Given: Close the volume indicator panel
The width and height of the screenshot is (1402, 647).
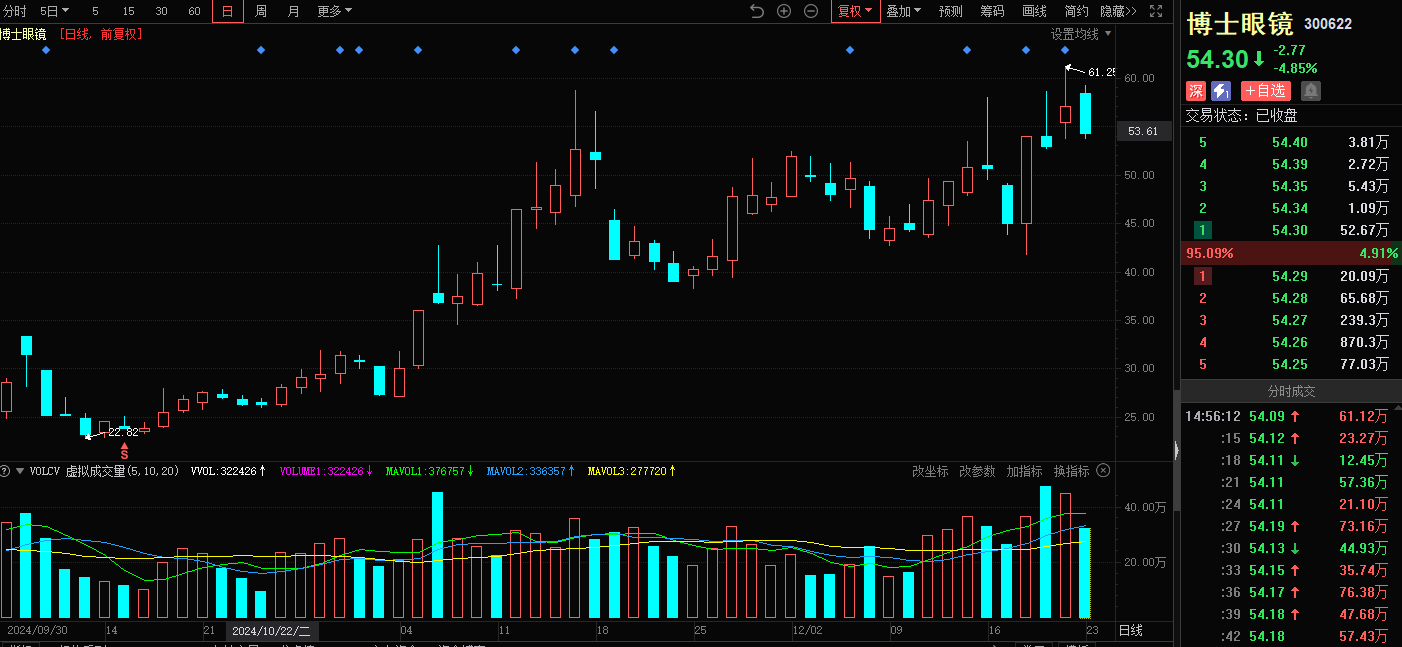Looking at the screenshot, I should [x=1103, y=470].
